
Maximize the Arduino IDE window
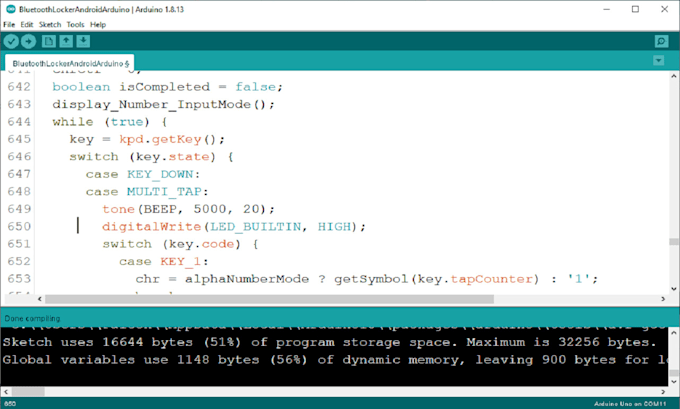[635, 9]
